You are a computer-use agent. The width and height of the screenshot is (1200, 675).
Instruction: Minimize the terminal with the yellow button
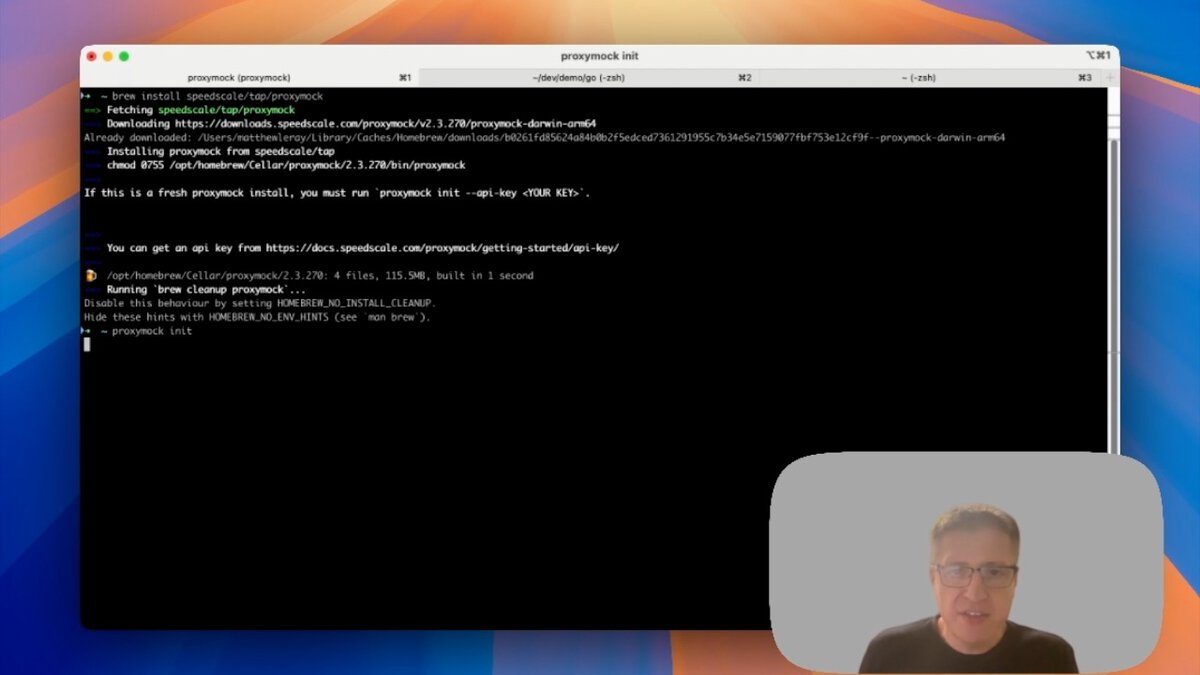pyautogui.click(x=108, y=56)
